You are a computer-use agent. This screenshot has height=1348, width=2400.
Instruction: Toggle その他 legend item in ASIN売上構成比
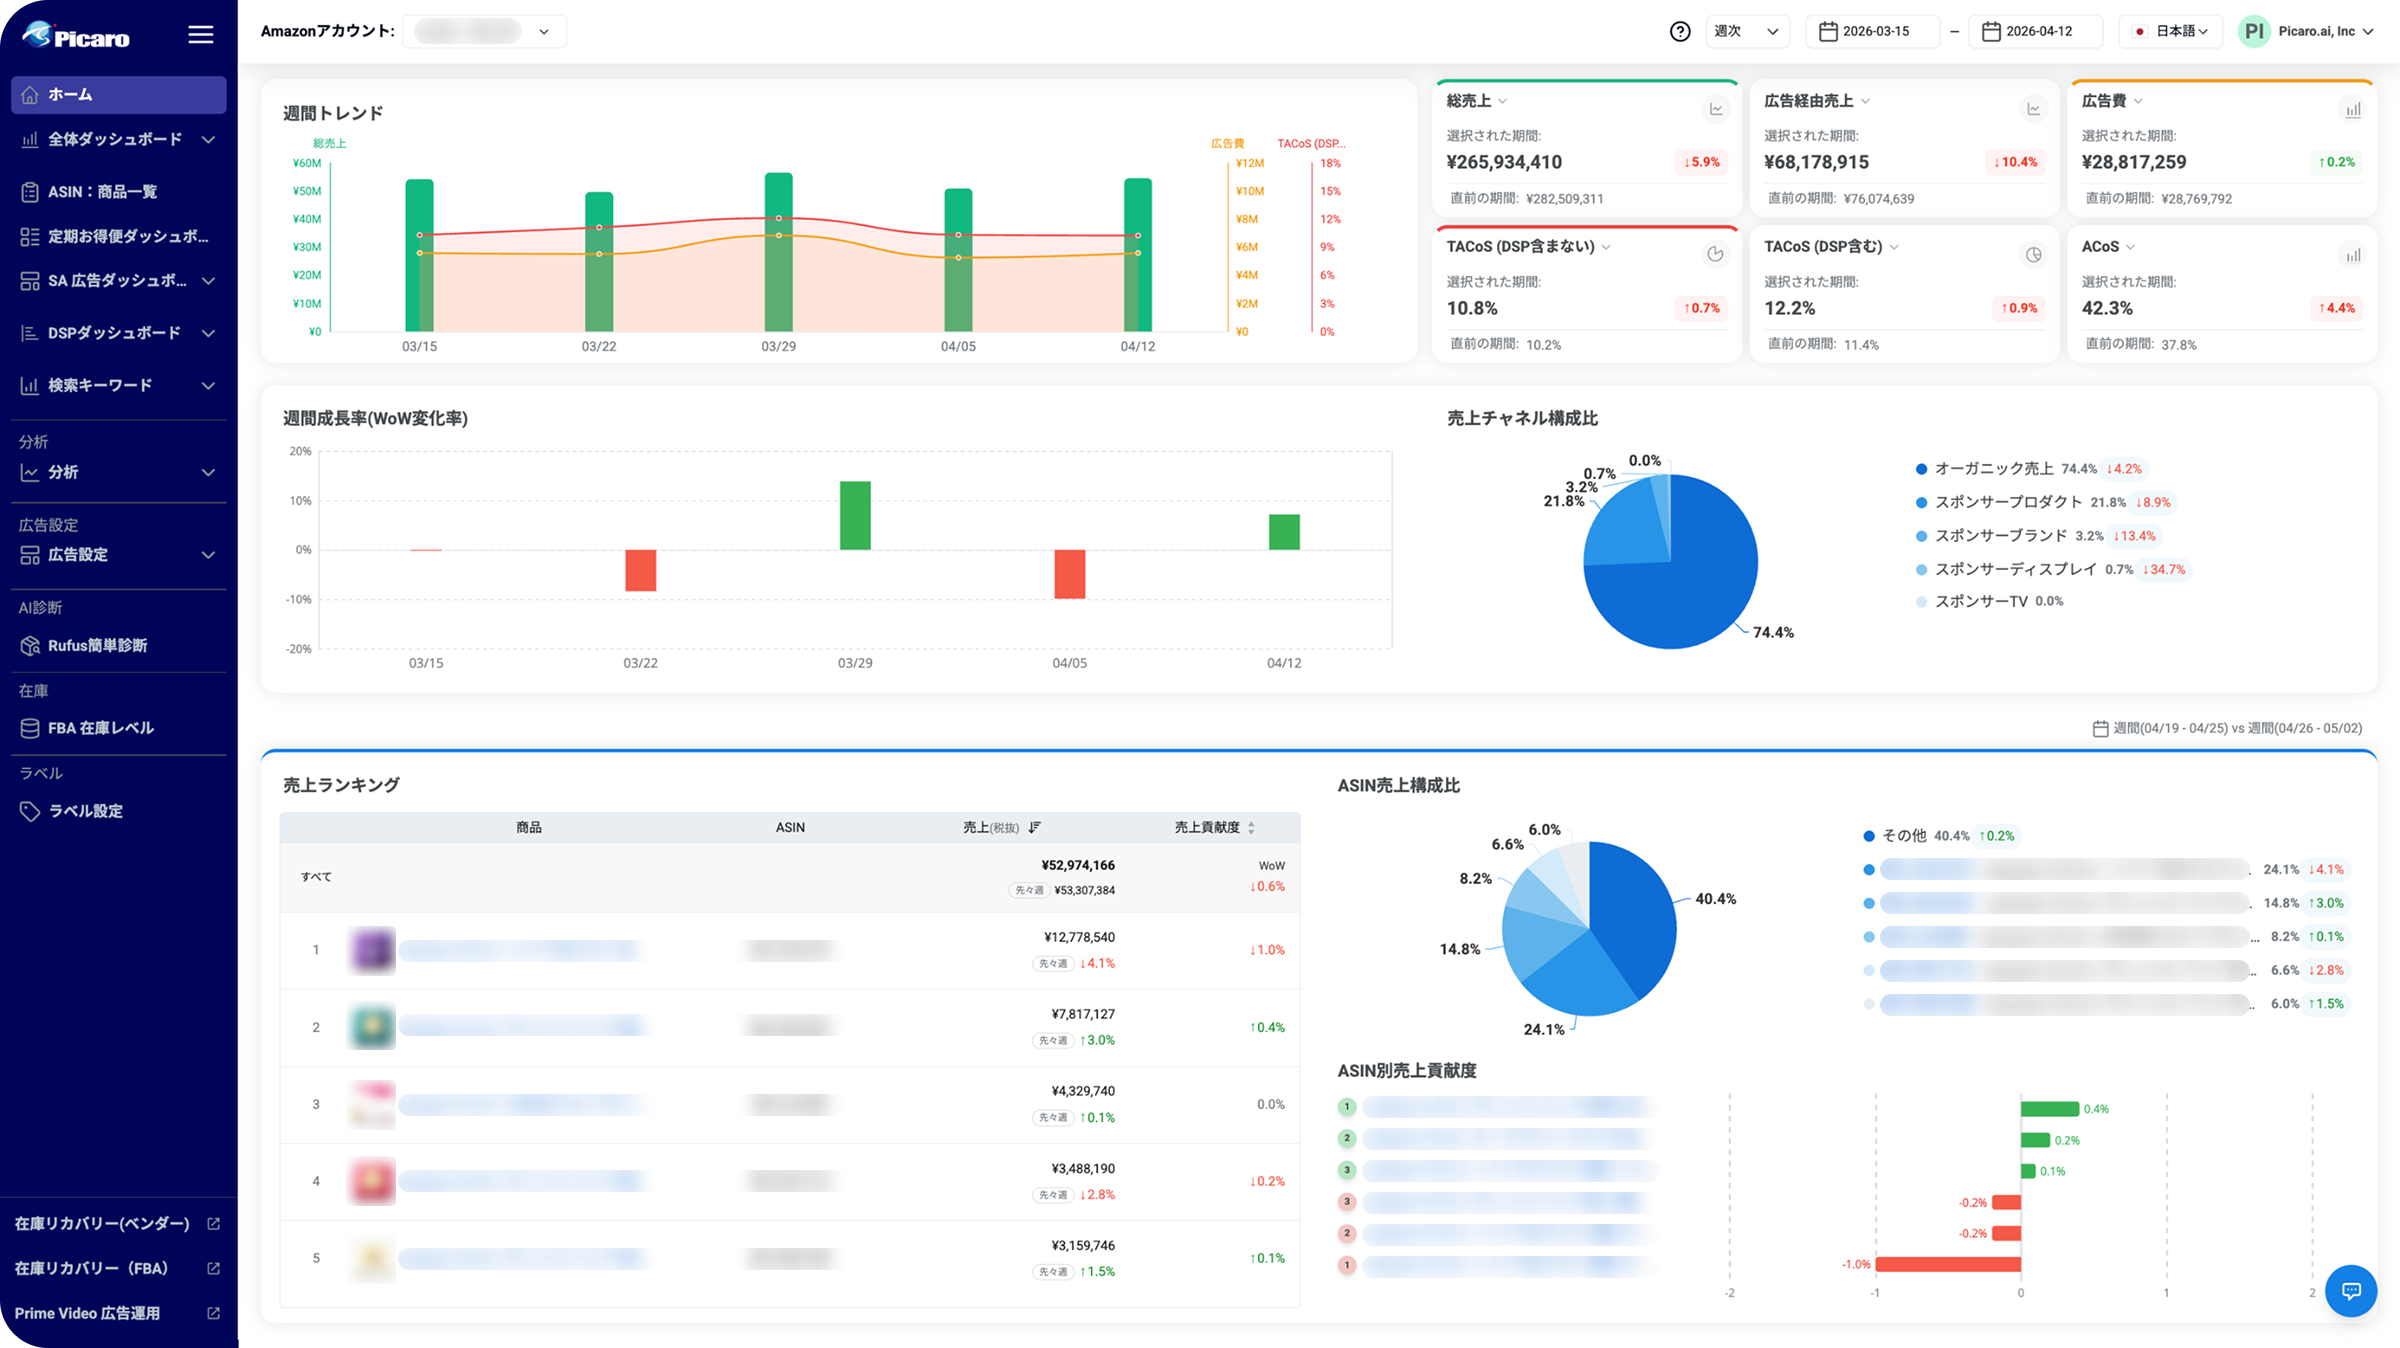pyautogui.click(x=1916, y=836)
